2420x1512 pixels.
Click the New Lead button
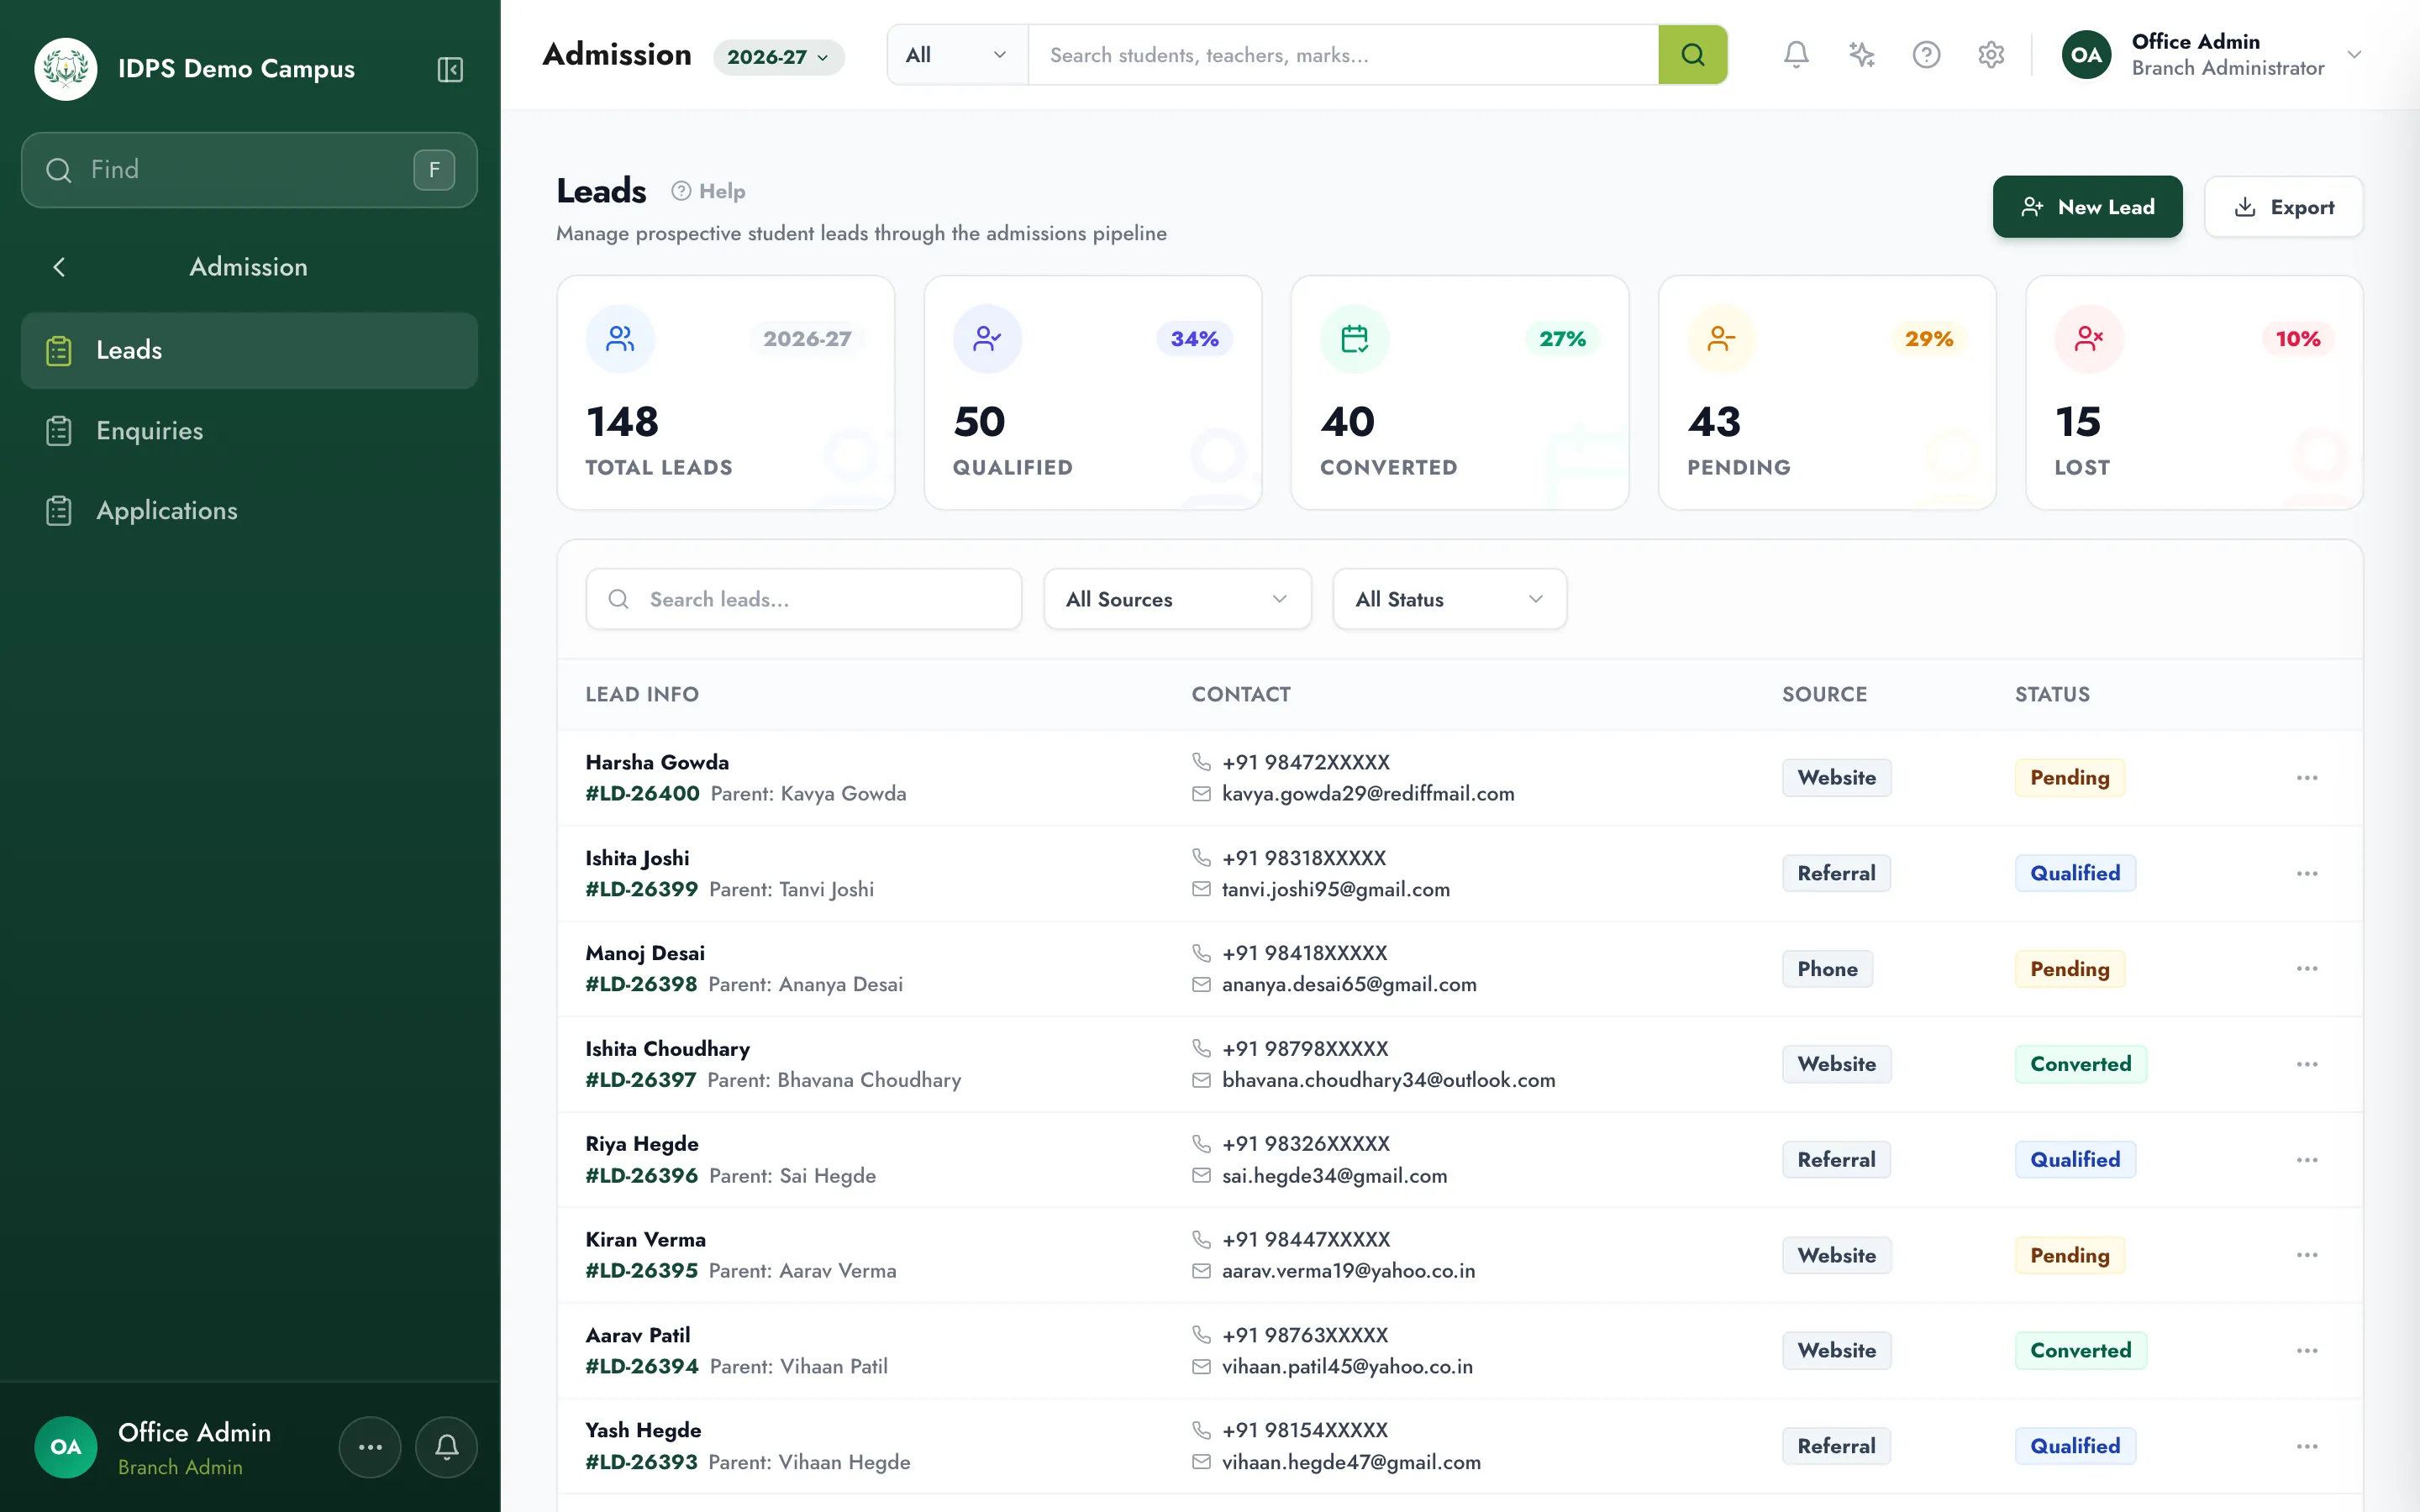(2087, 207)
